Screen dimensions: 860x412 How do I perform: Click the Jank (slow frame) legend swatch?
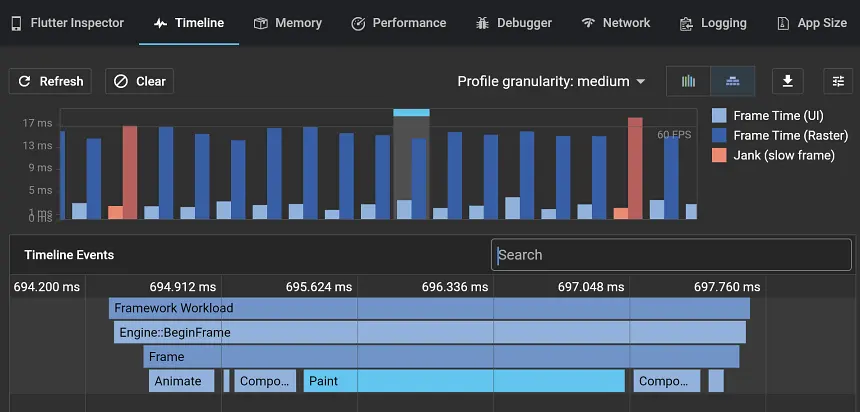click(x=719, y=155)
